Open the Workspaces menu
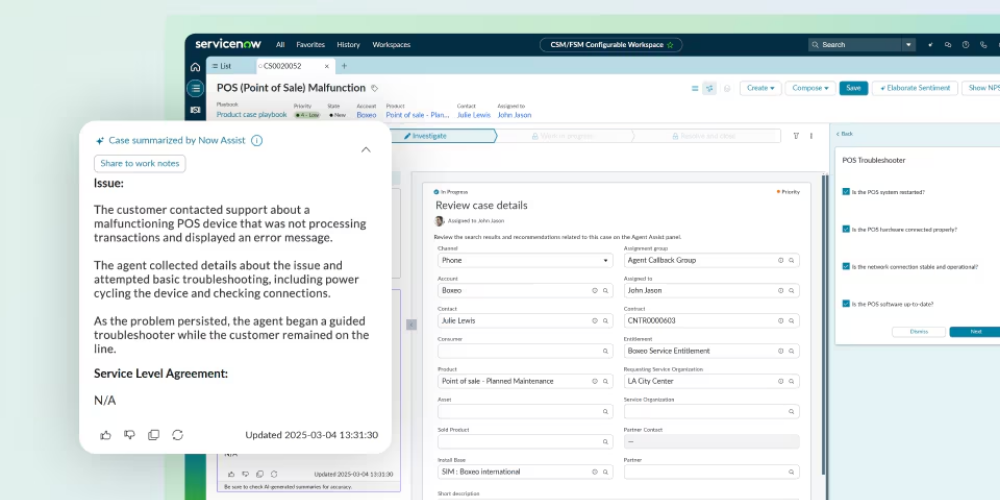1000x500 pixels. click(x=391, y=45)
